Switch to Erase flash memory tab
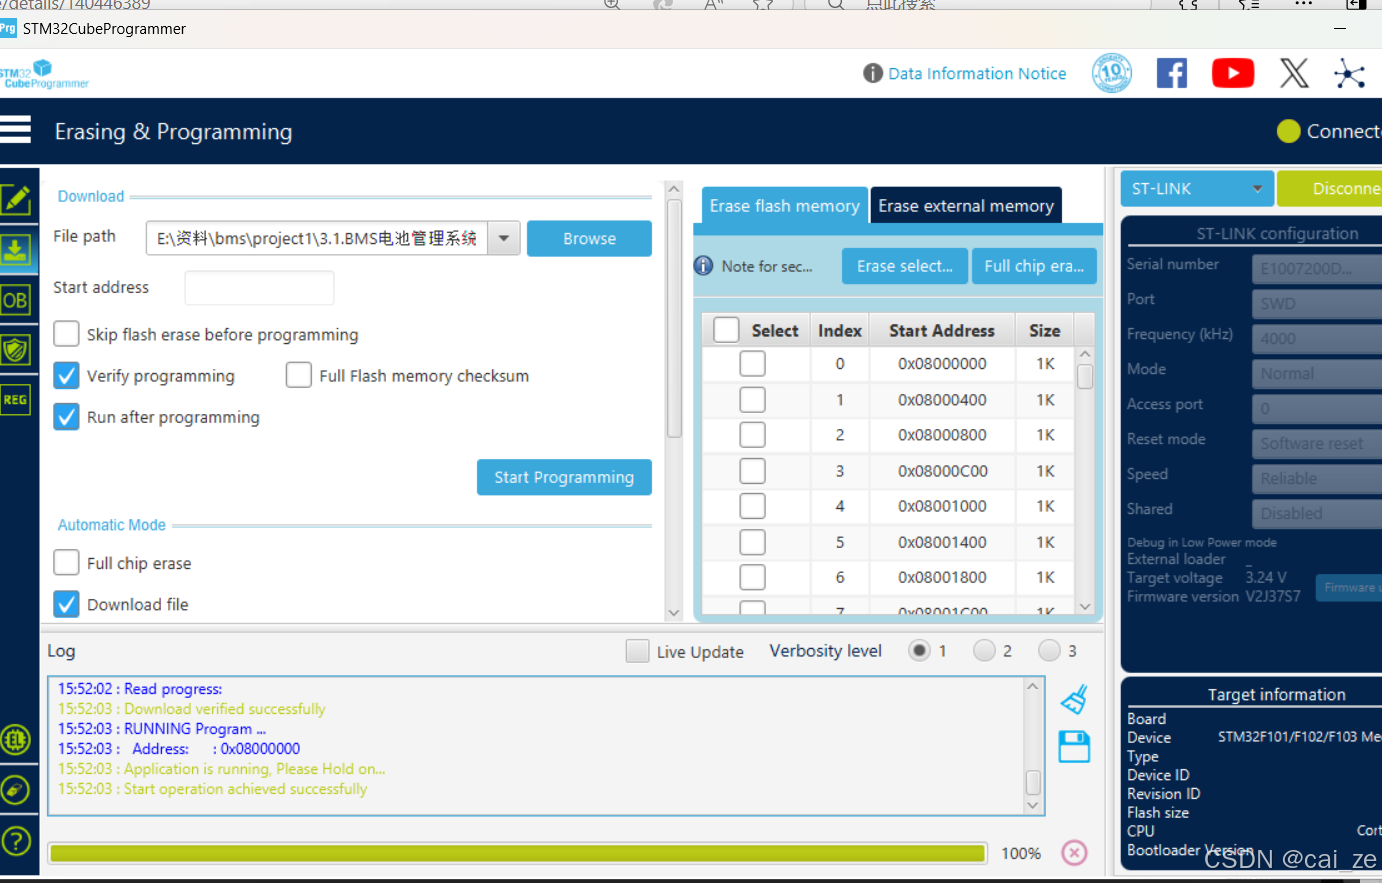1382x883 pixels. [785, 206]
